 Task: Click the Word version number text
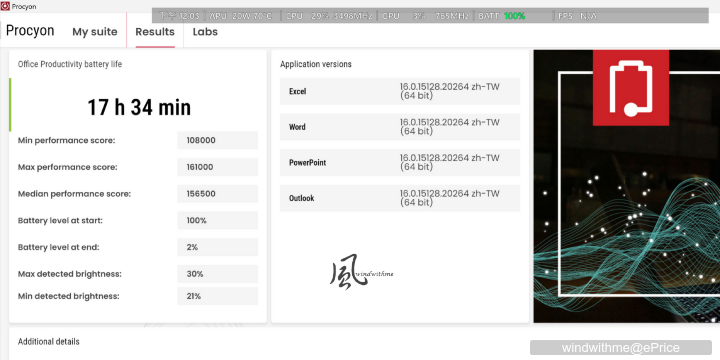(450, 127)
